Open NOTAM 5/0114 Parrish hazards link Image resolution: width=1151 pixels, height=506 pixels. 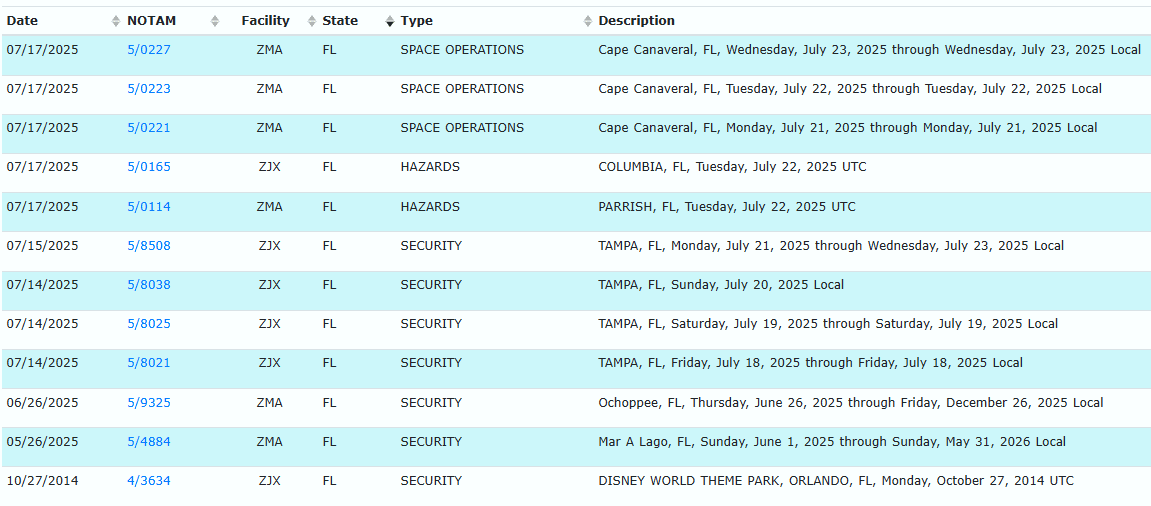tap(149, 207)
